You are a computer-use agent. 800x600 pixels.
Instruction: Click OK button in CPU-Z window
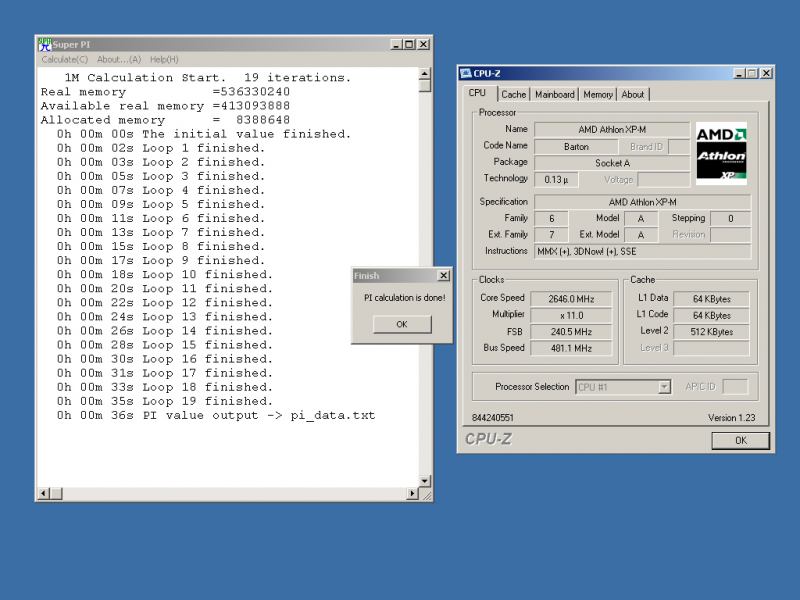(x=740, y=440)
